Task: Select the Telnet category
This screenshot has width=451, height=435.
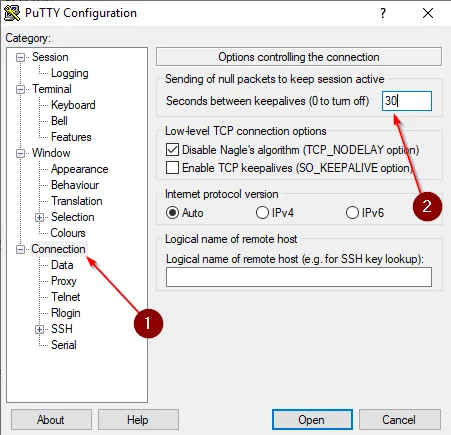Action: (66, 297)
